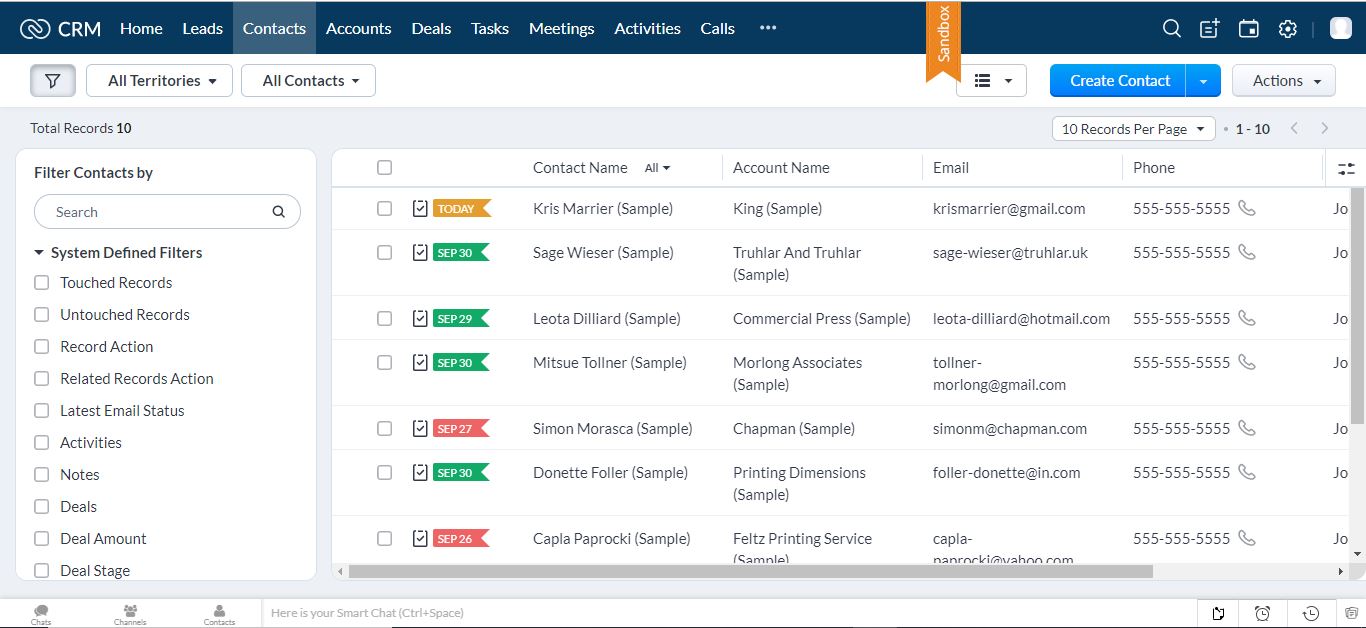Open the reminders alarm clock icon
The height and width of the screenshot is (628, 1366).
pos(1262,613)
